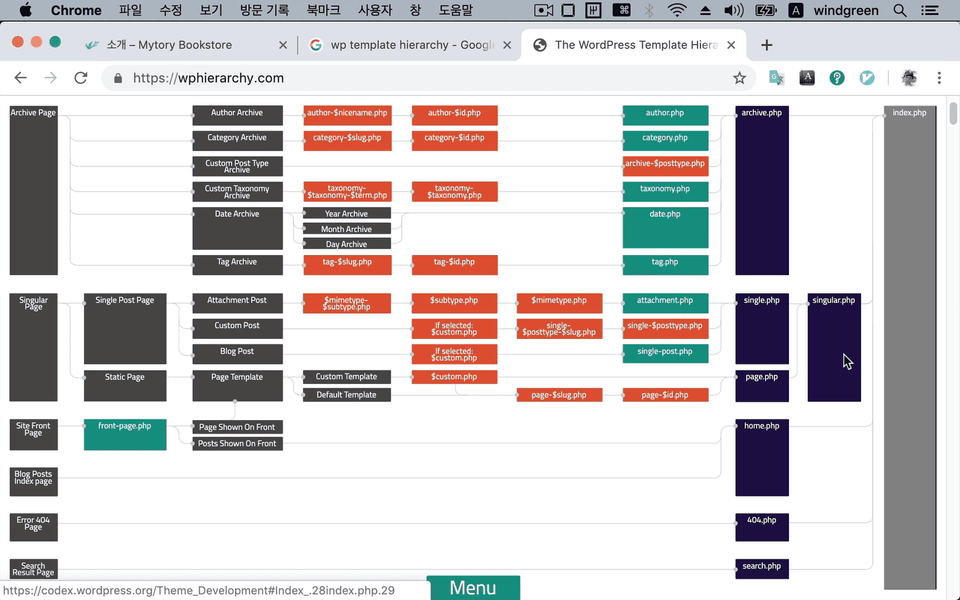Click the Custom Taxonomy Archive box
Image resolution: width=960 pixels, height=600 pixels.
point(238,192)
